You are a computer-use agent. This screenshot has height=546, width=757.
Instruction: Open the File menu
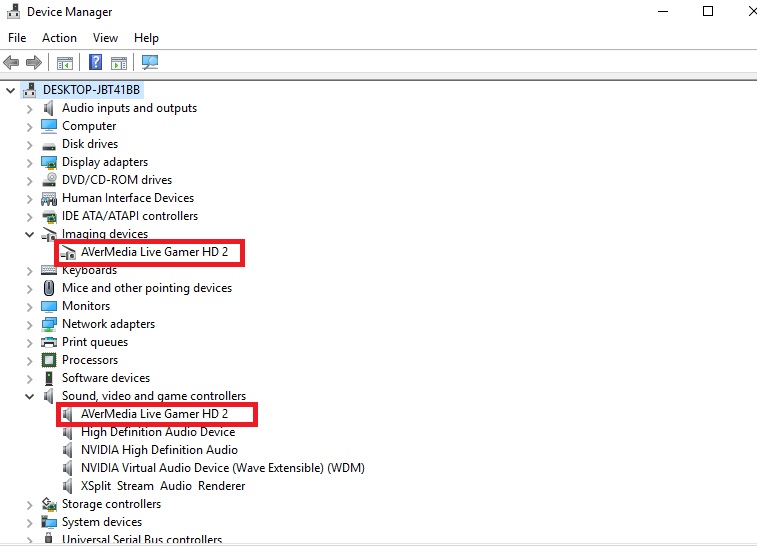(17, 38)
